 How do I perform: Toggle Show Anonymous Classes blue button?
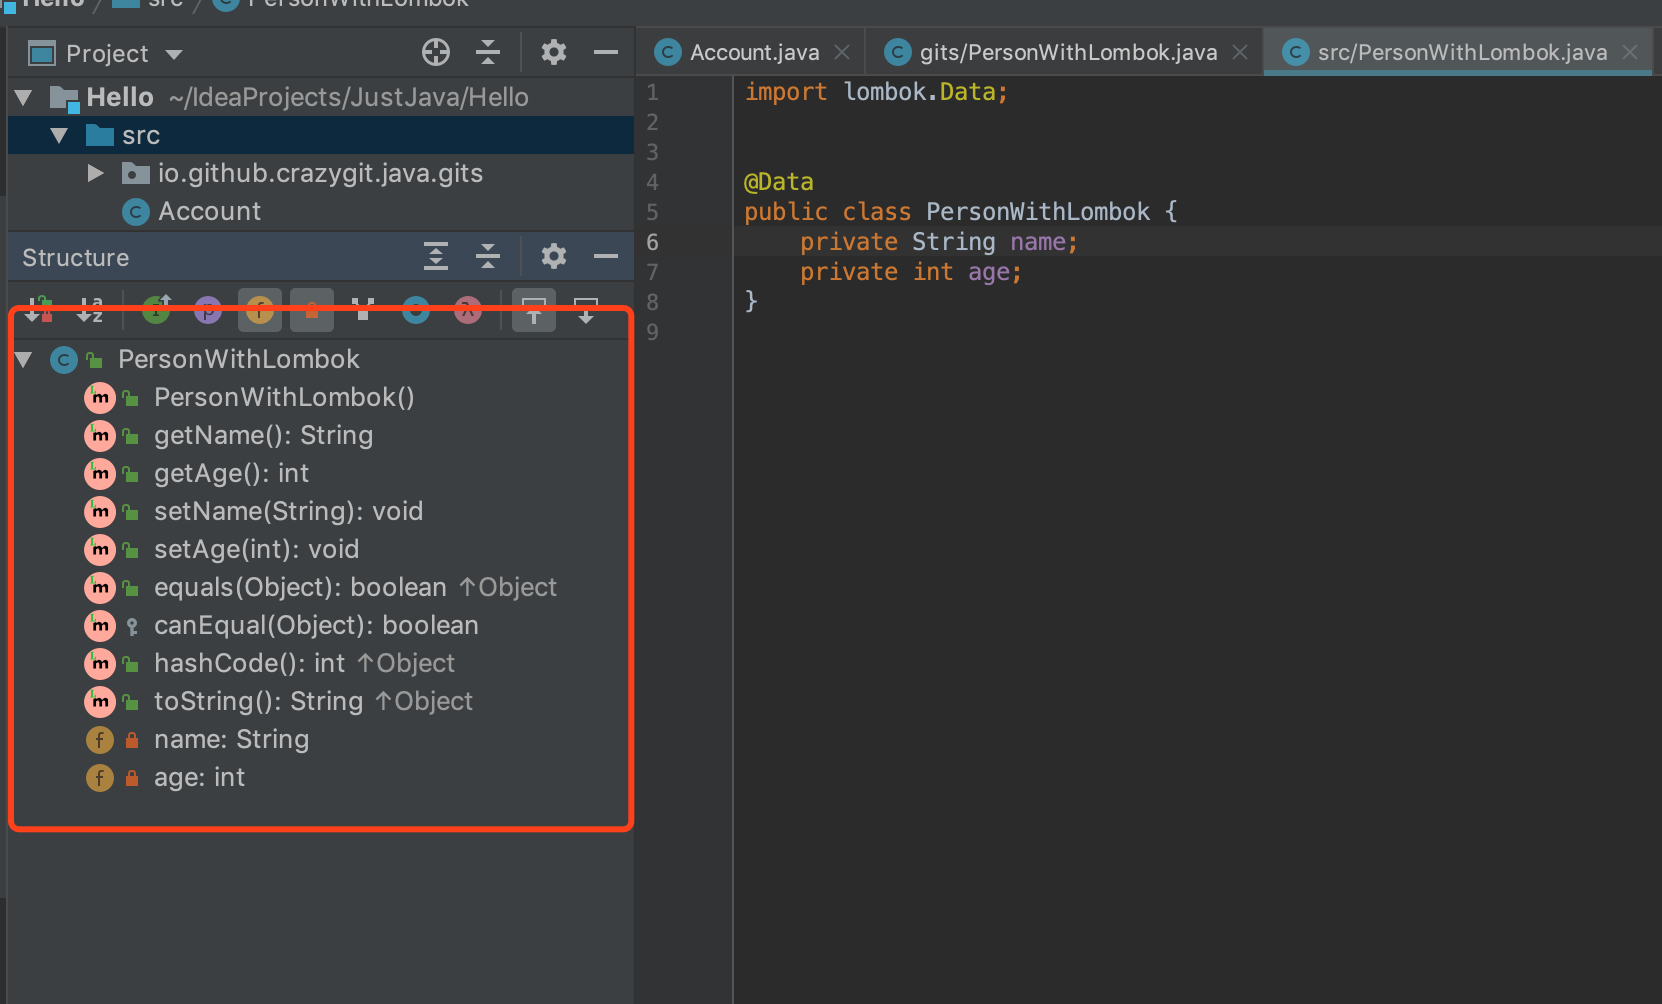coord(416,310)
